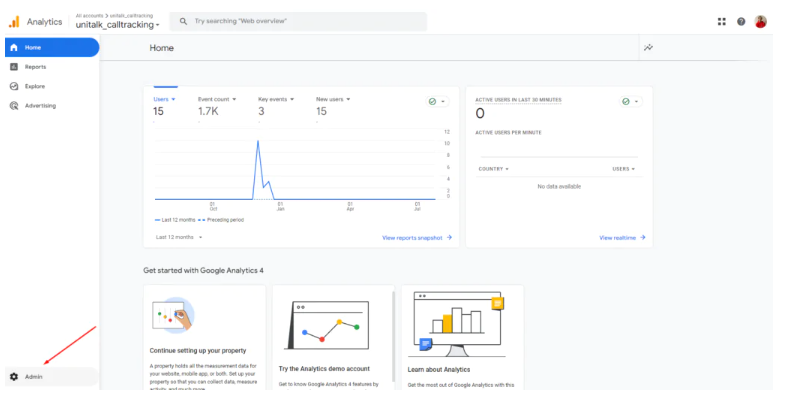
Task: Open the Google apps grid icon
Action: point(722,21)
